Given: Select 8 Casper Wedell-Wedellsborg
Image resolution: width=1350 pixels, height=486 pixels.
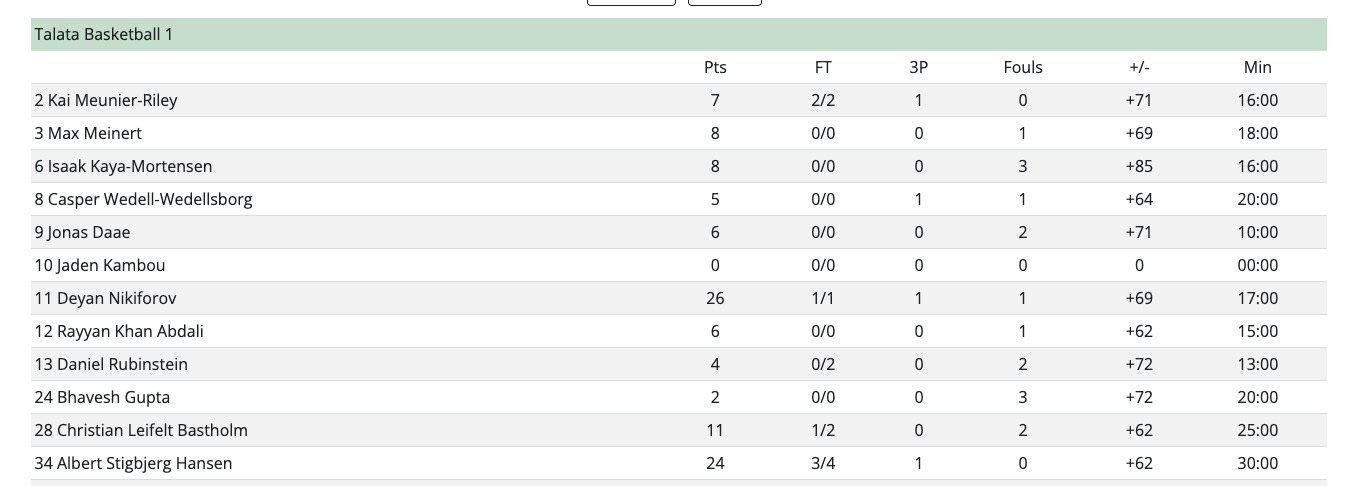Looking at the screenshot, I should point(143,199).
